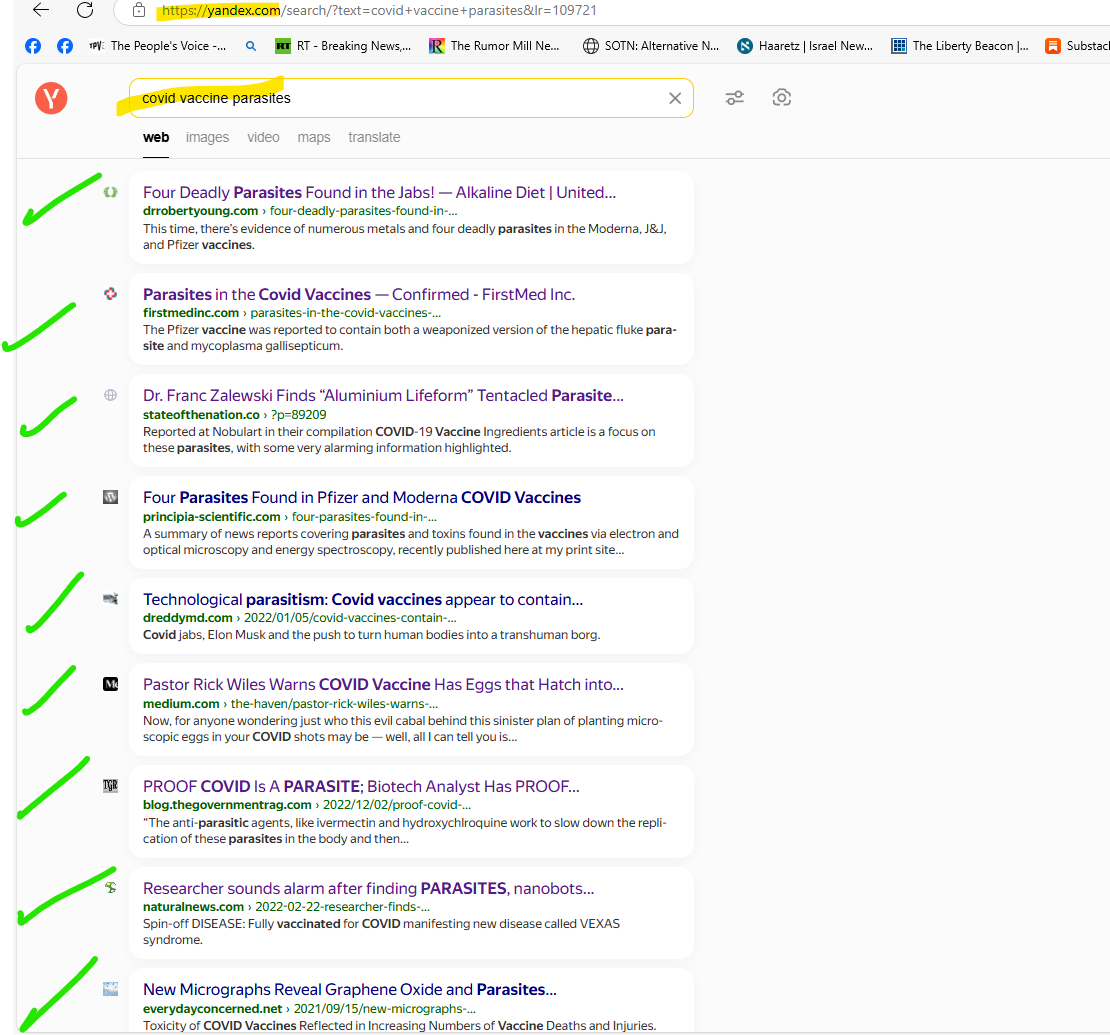The height and width of the screenshot is (1035, 1110).
Task: Open Pastor Rick Wiles Warns COVID Vaccine result
Action: tap(383, 685)
